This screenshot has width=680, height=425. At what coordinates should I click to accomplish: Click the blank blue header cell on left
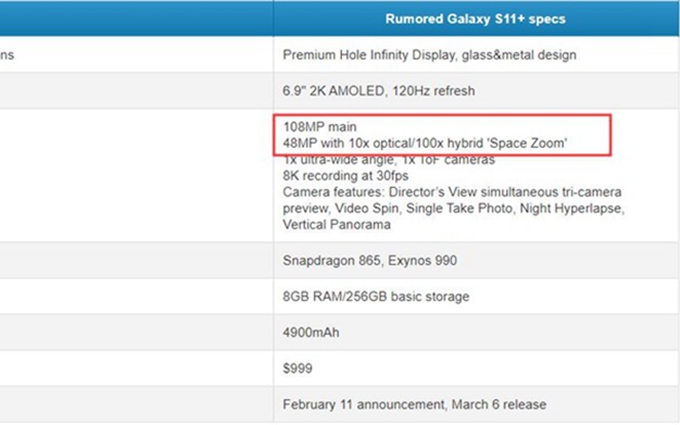click(136, 18)
